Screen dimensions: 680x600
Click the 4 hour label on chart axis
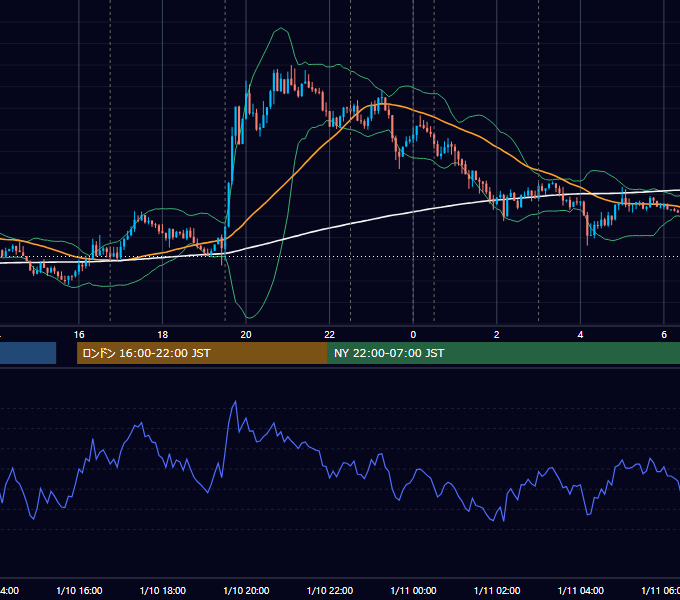coord(580,335)
